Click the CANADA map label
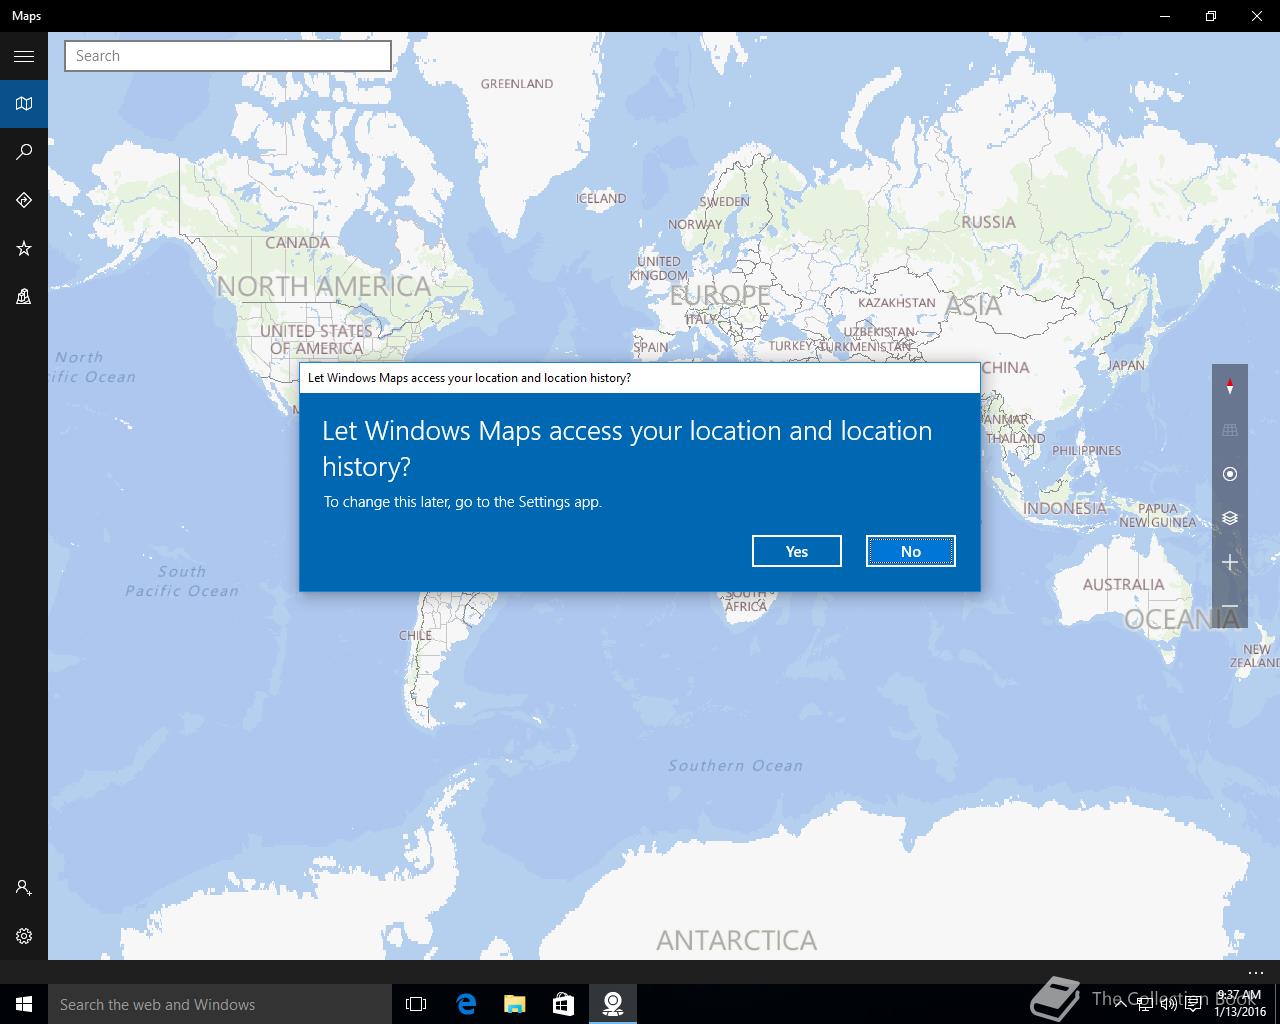 tap(297, 242)
